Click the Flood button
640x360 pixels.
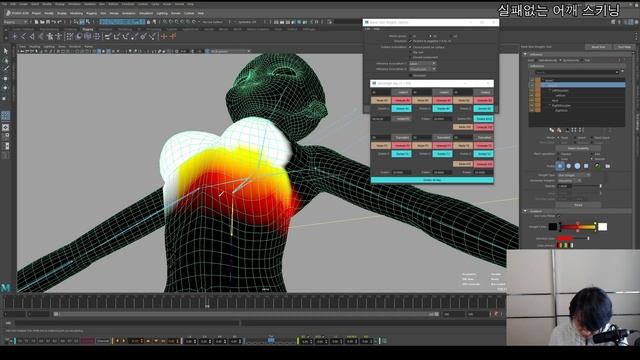click(x=578, y=205)
